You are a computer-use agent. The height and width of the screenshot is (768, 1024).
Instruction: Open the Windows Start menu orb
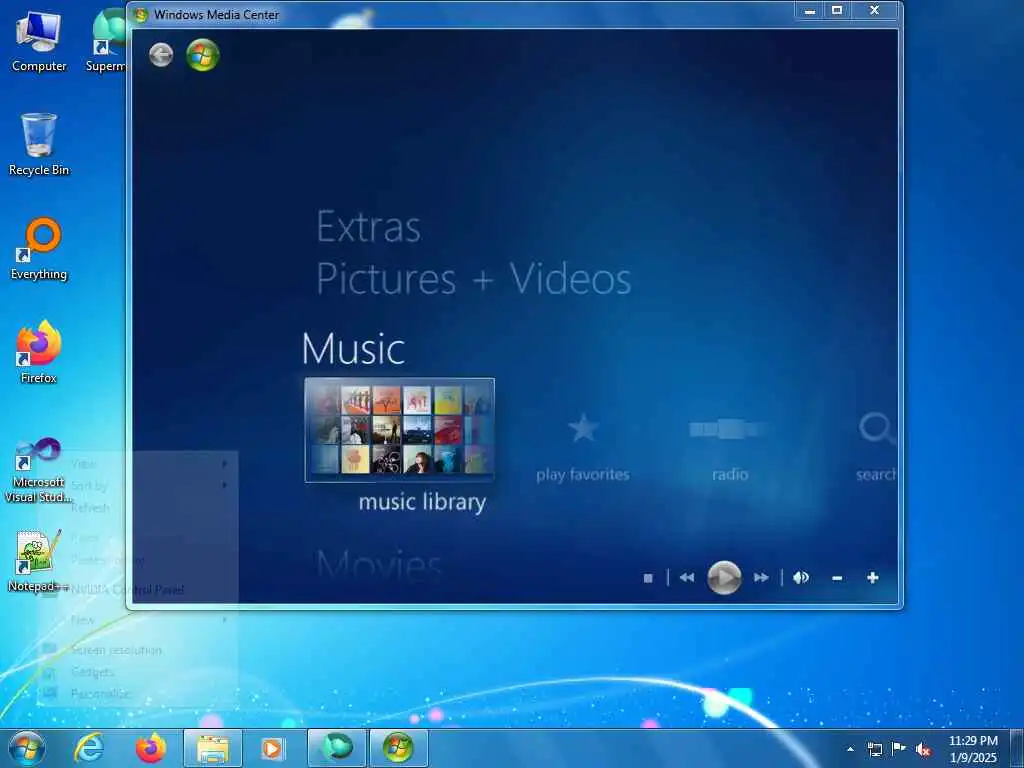click(x=27, y=748)
